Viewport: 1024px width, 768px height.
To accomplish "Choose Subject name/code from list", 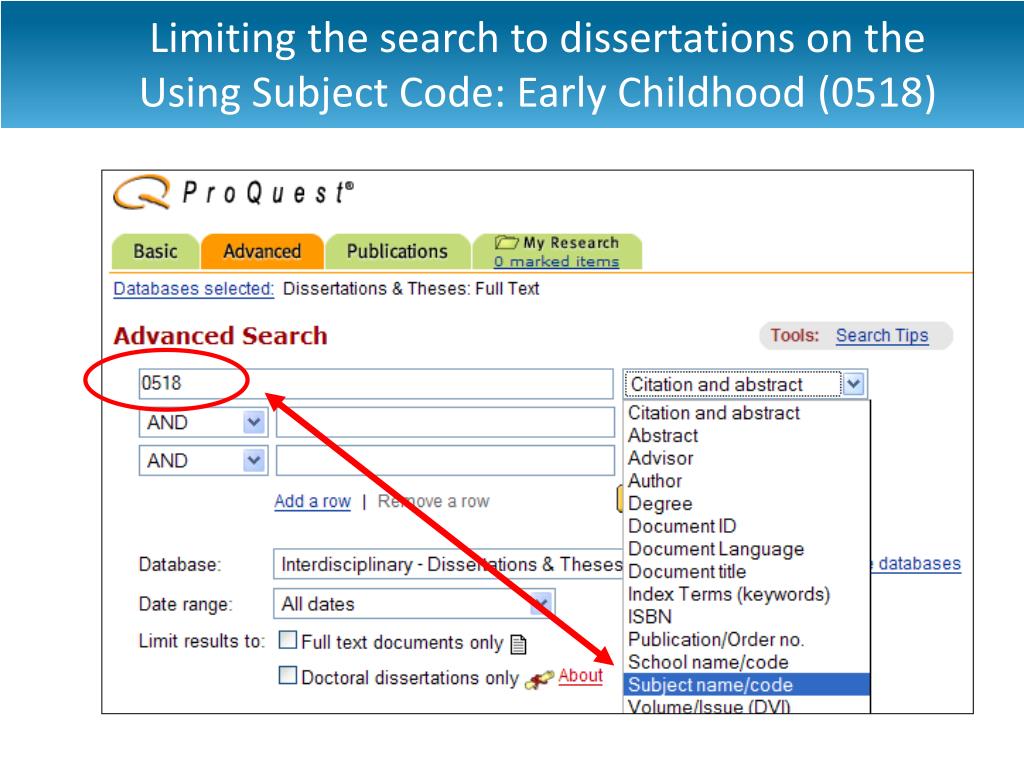I will tap(746, 684).
